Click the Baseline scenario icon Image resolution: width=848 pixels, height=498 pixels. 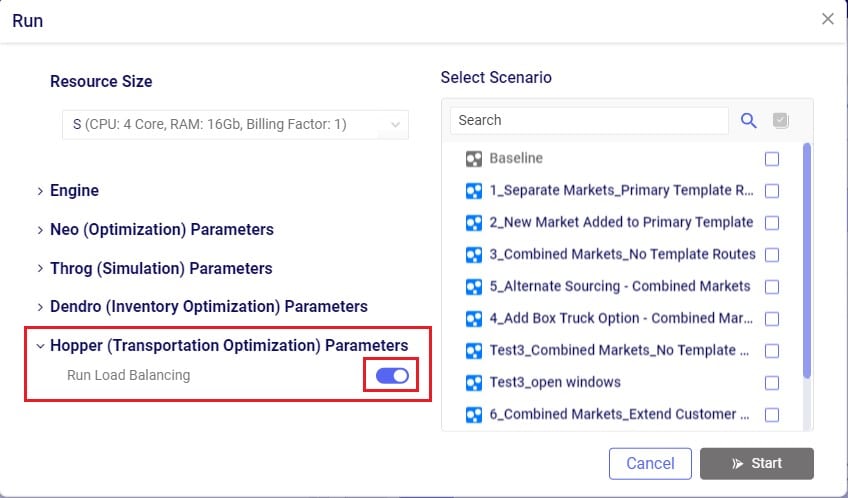(474, 159)
